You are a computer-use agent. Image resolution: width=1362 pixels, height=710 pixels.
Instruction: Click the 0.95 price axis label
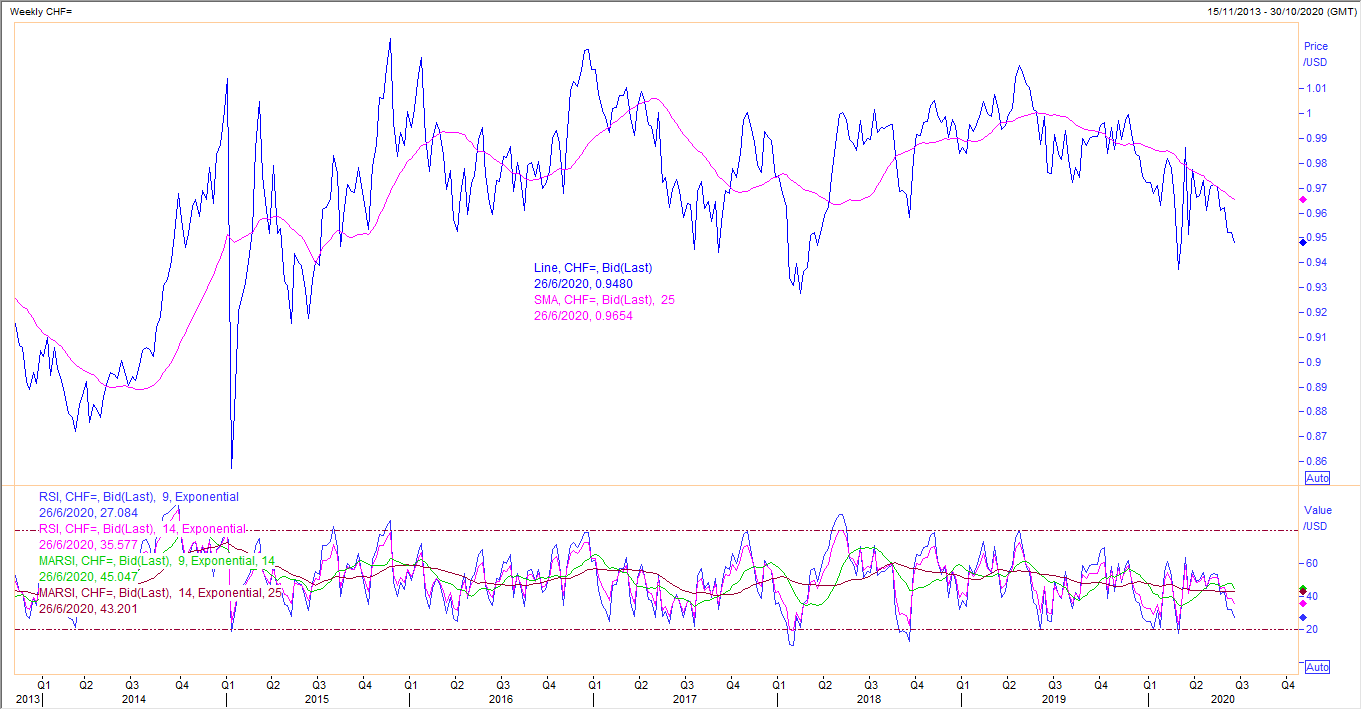[1319, 238]
